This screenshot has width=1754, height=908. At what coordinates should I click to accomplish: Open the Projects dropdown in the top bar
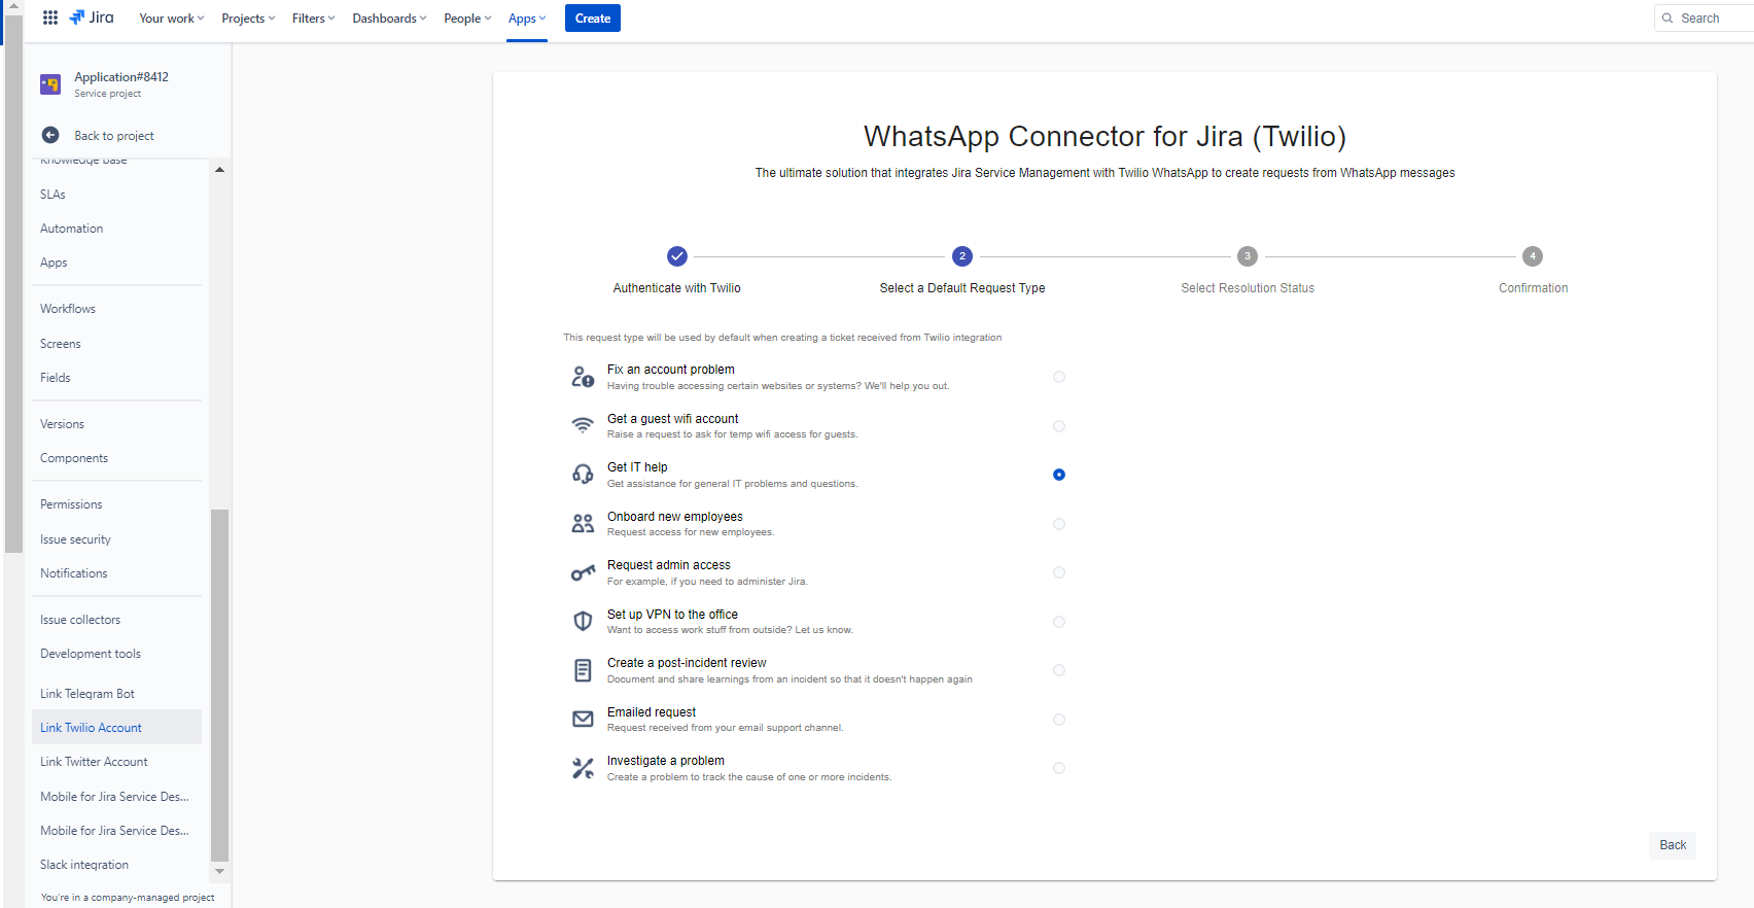pos(248,18)
